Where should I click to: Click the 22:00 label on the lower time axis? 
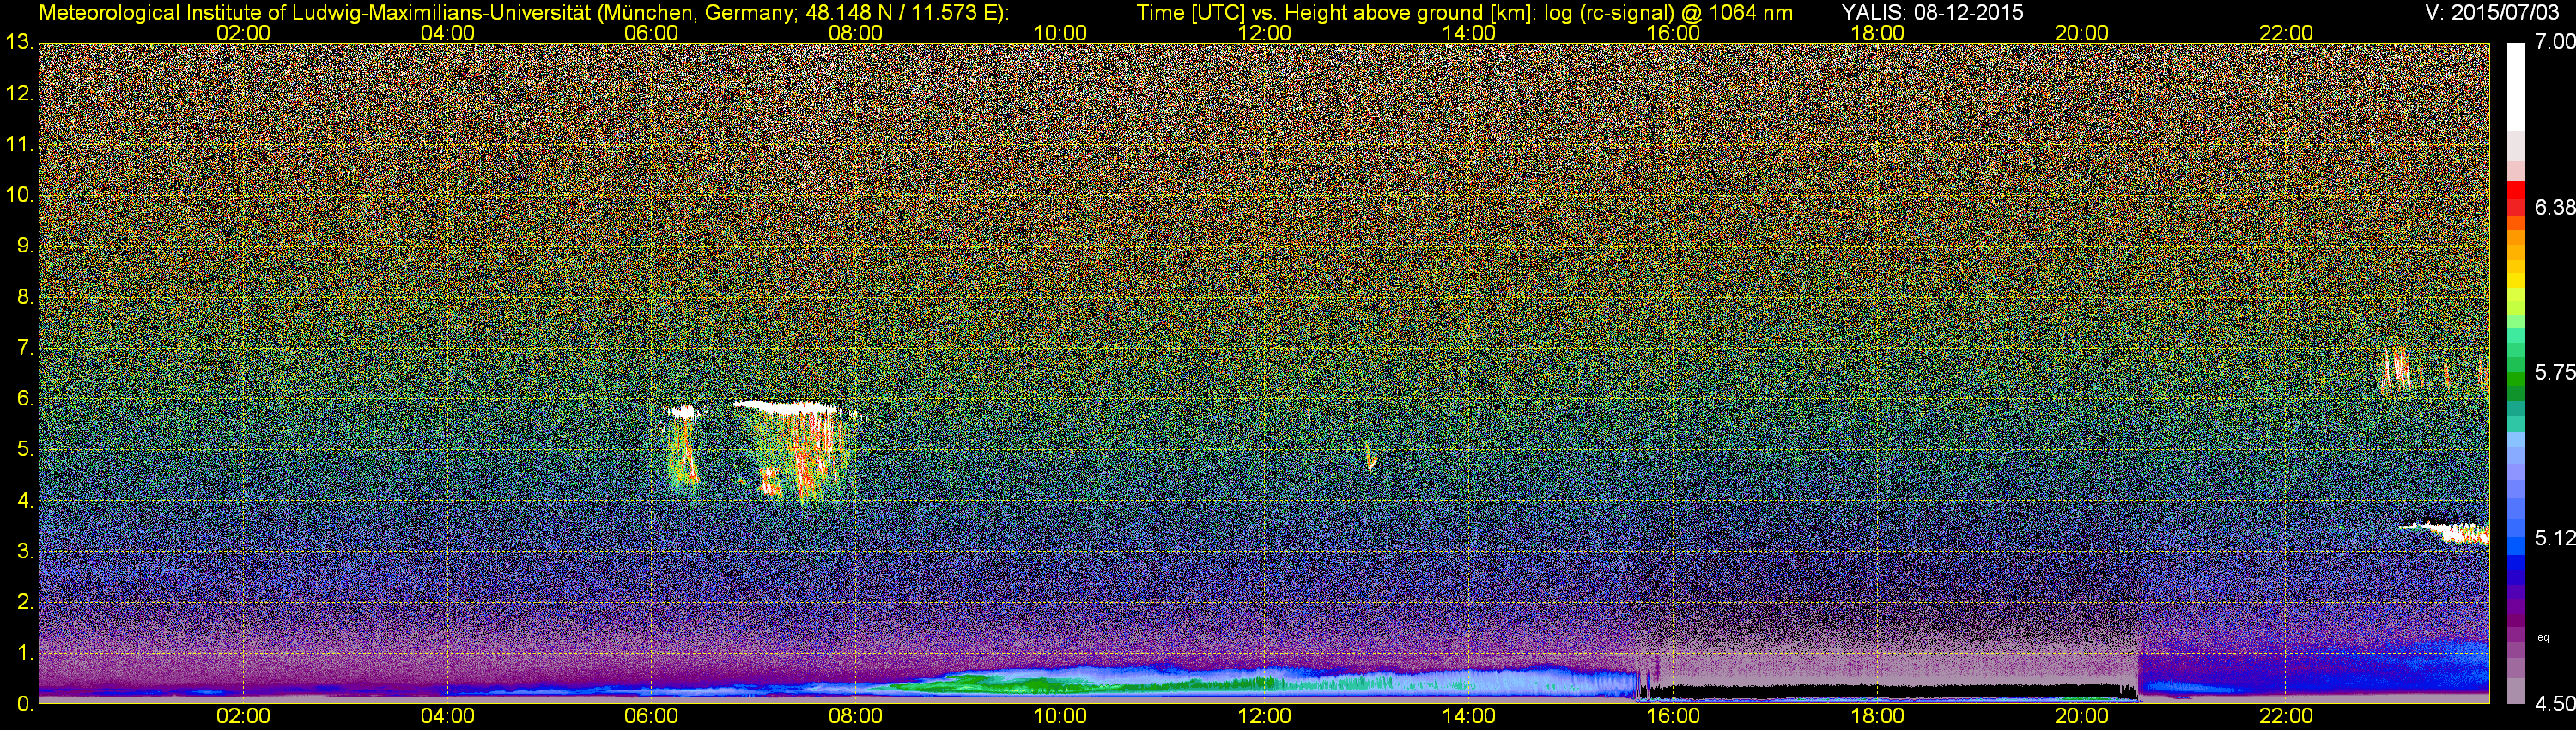pos(2286,716)
